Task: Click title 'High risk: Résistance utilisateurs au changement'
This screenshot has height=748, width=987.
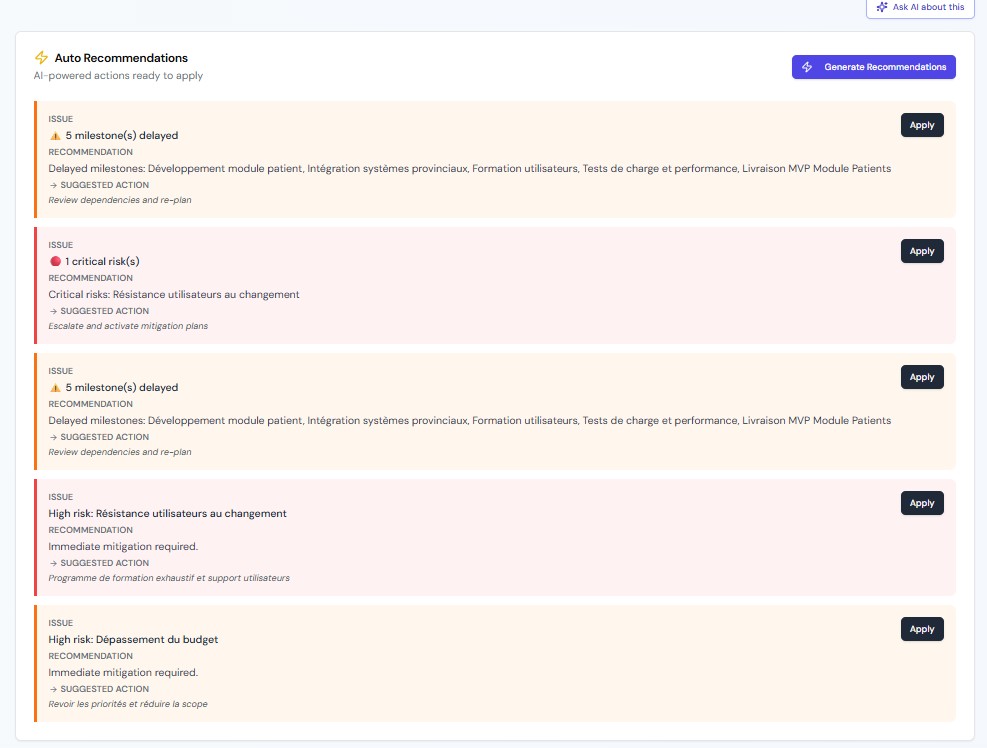Action: 167,513
